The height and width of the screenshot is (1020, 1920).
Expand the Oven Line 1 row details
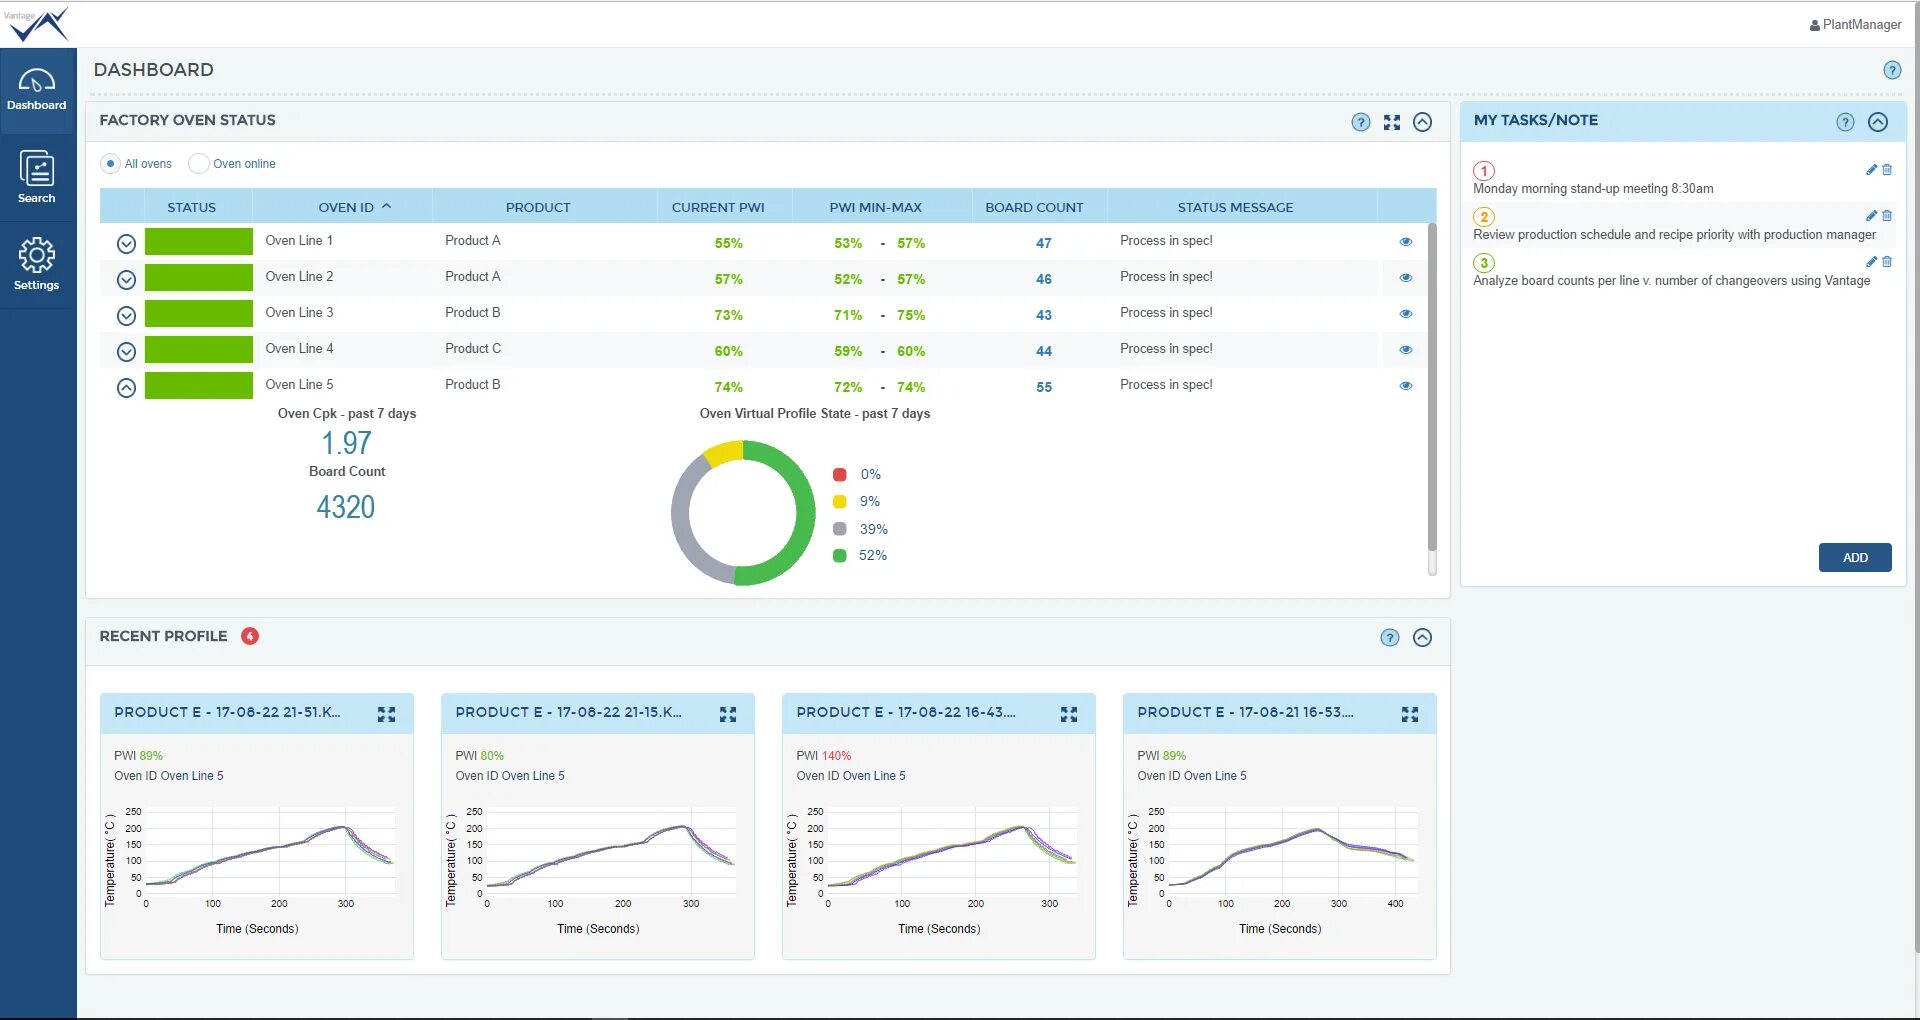[x=126, y=243]
